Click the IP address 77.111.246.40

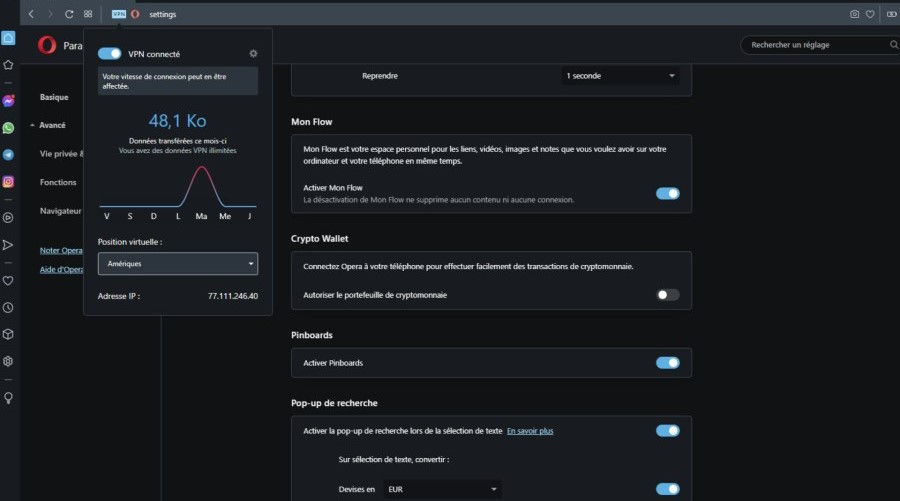click(x=232, y=296)
